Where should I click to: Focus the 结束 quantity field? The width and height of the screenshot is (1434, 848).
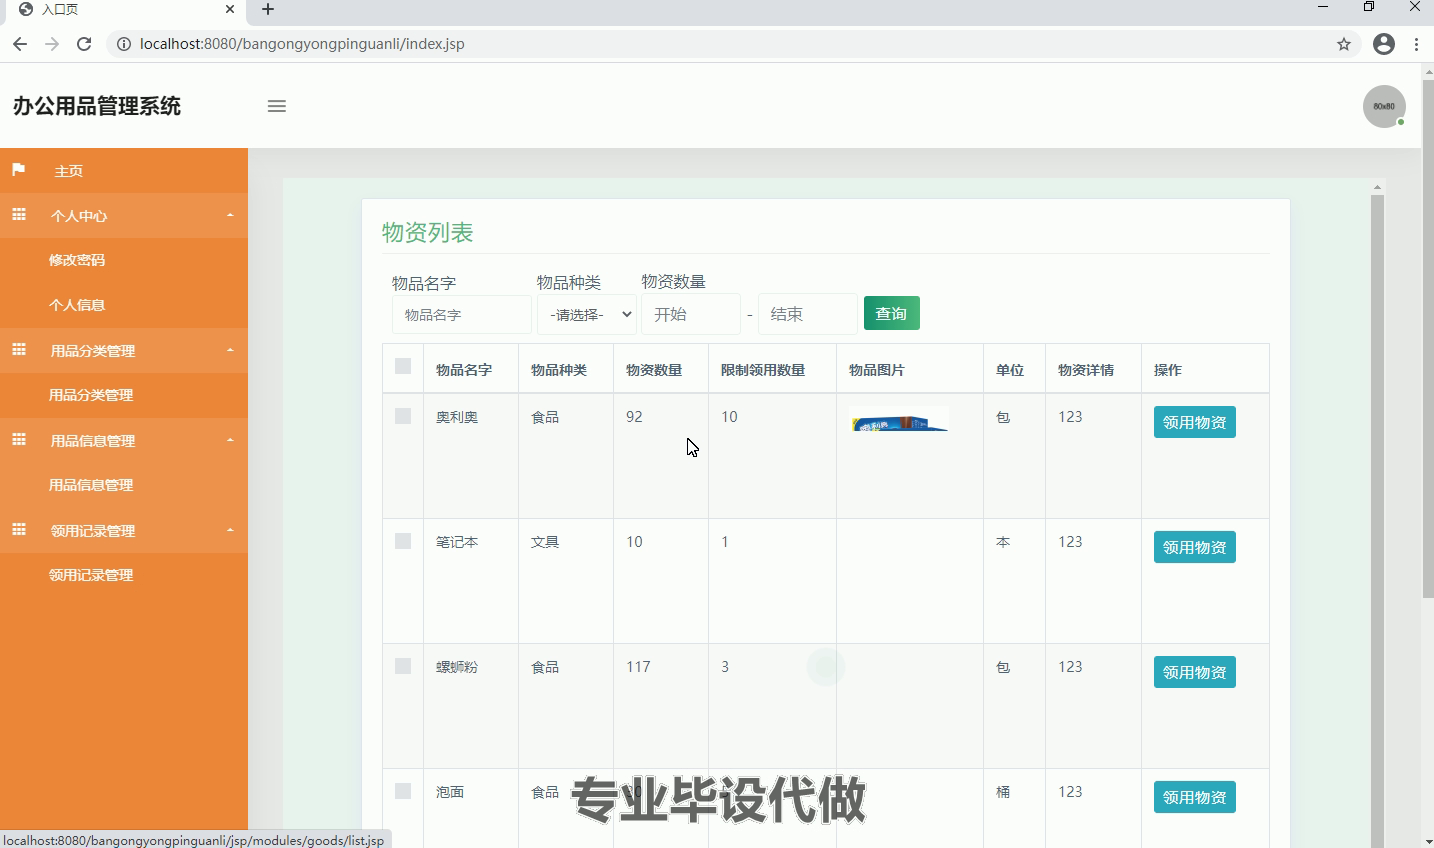808,314
